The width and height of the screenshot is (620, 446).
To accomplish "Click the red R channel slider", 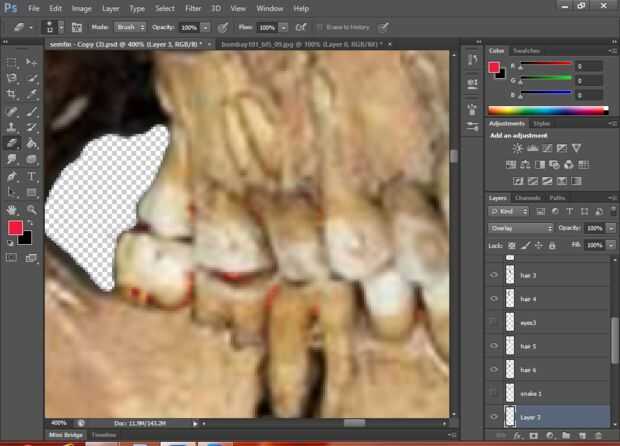I will click(x=546, y=63).
